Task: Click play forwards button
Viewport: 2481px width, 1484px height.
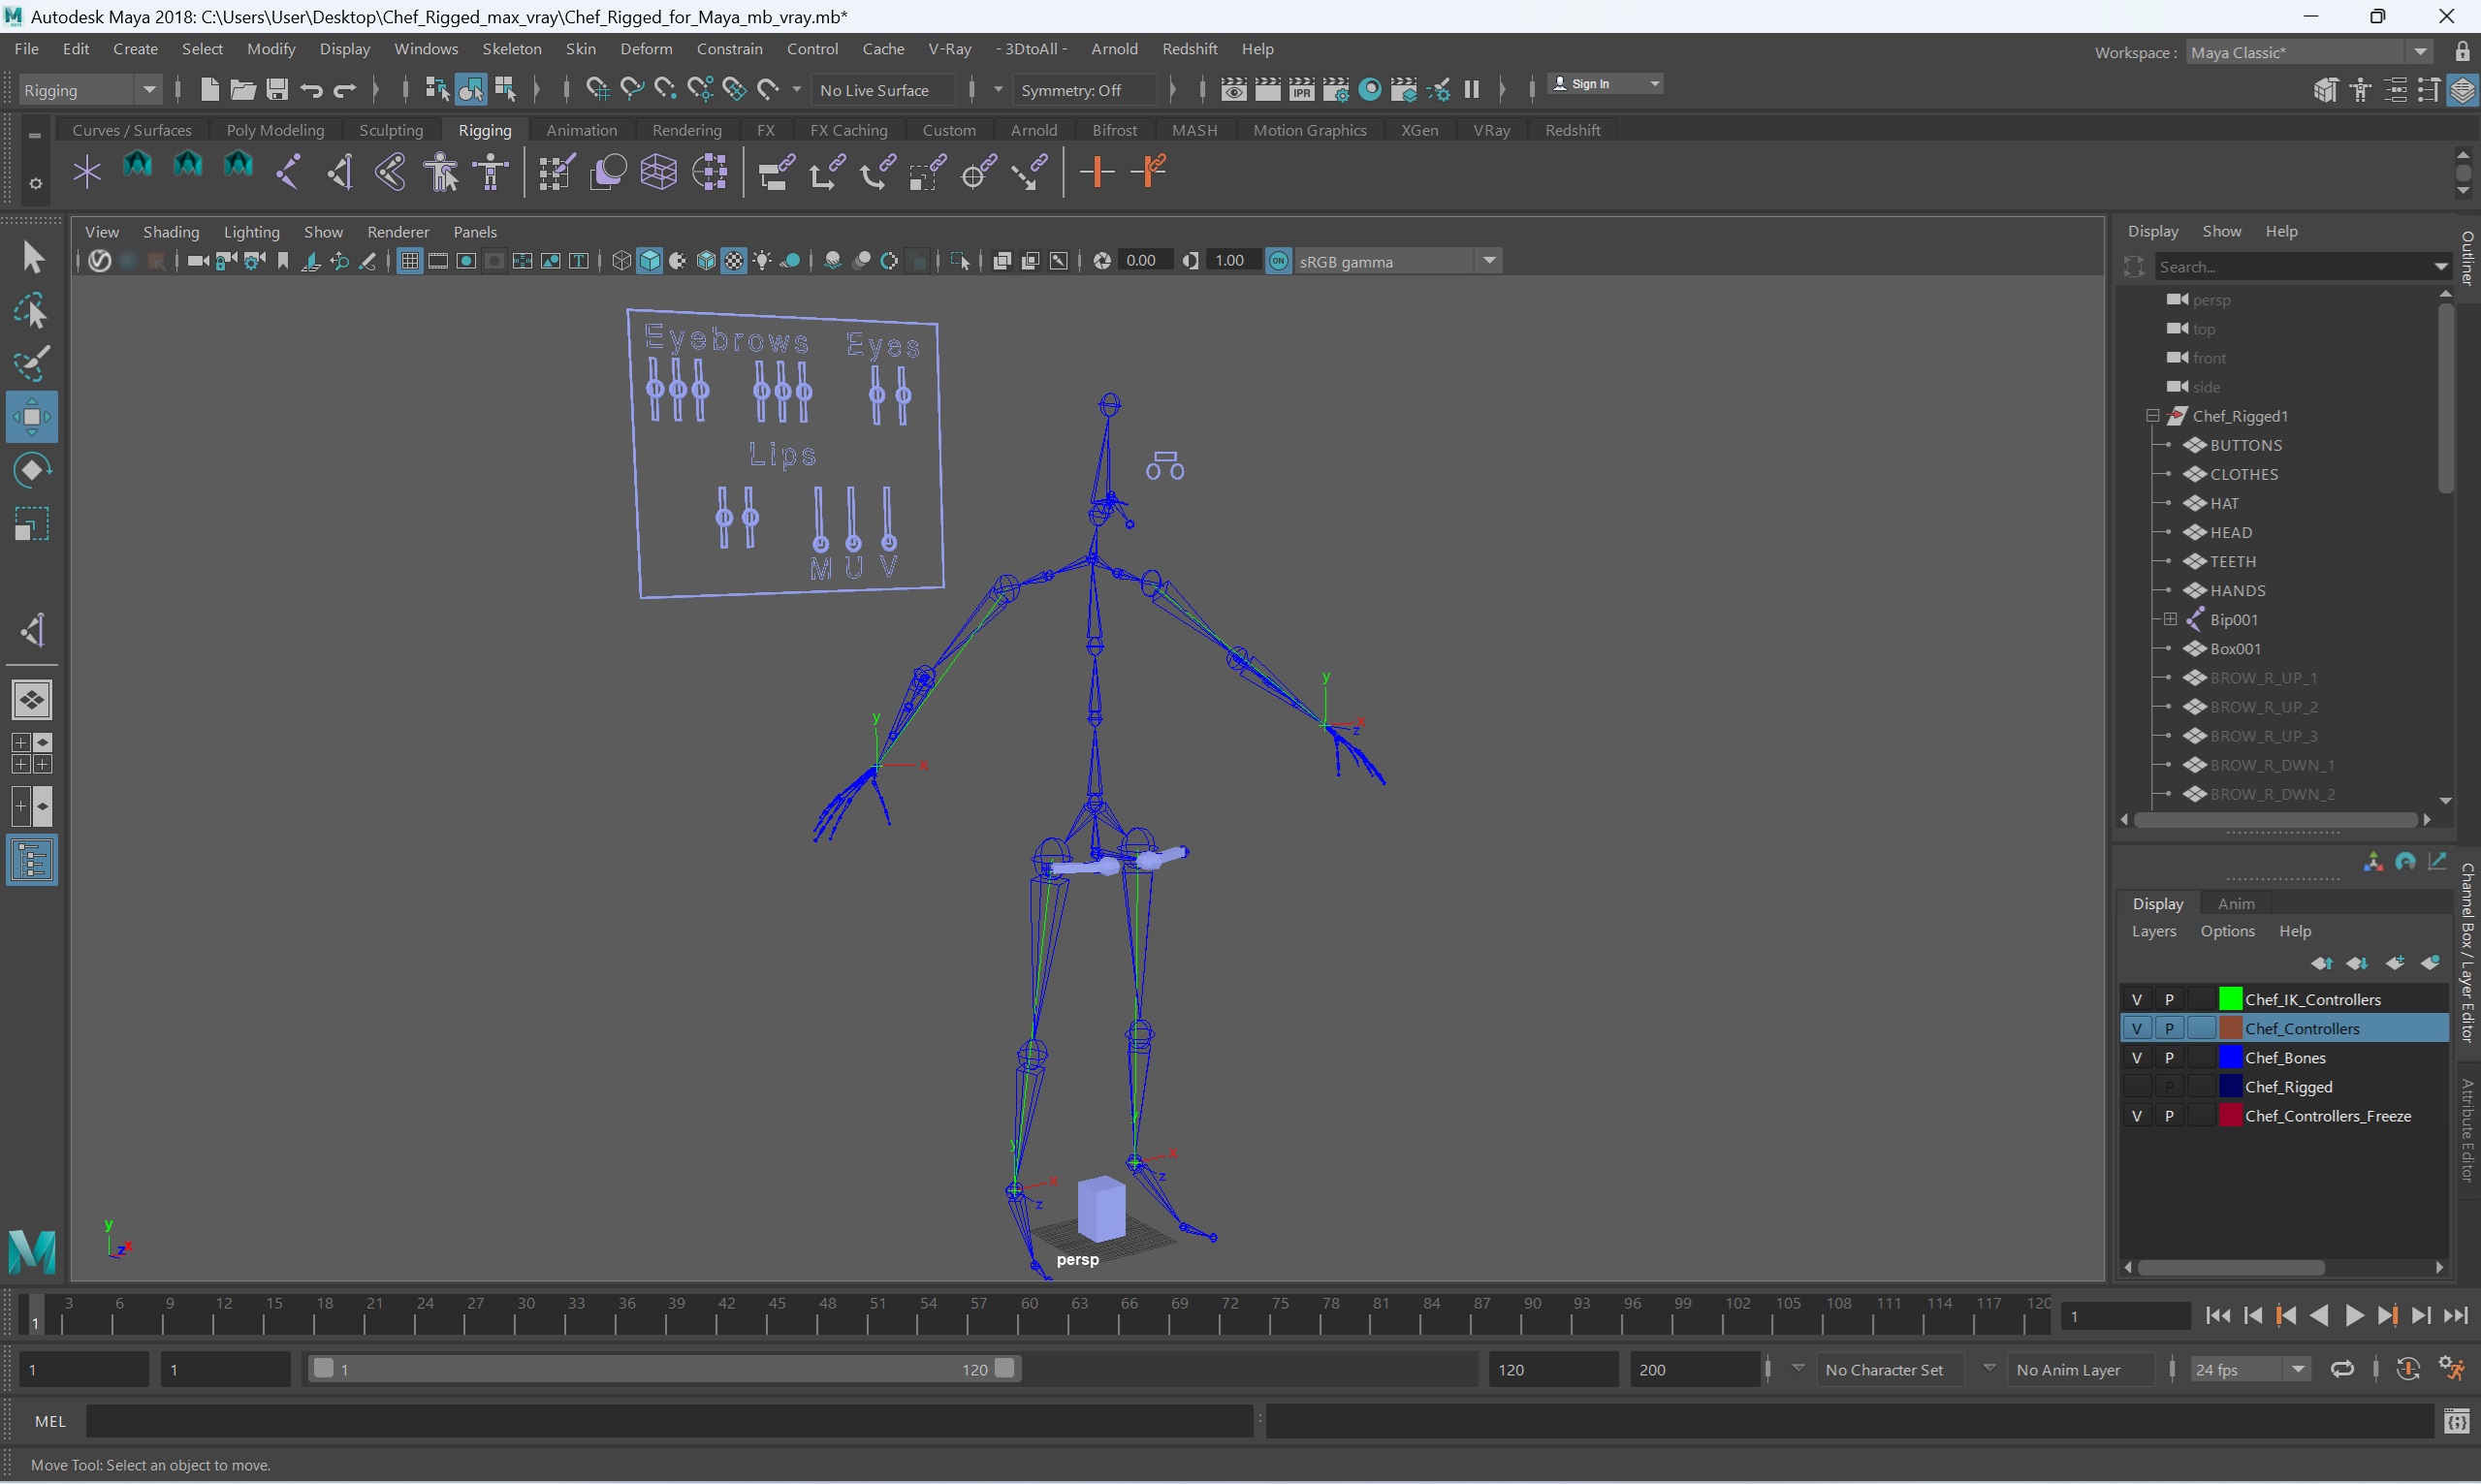Action: [2354, 1315]
